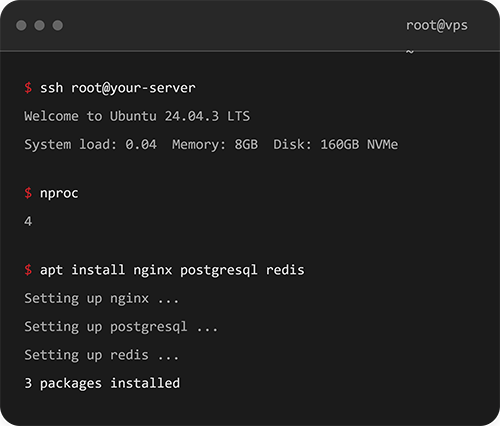Viewport: 500px width, 426px height.
Task: Click the '3 packages installed' line
Action: 102,384
